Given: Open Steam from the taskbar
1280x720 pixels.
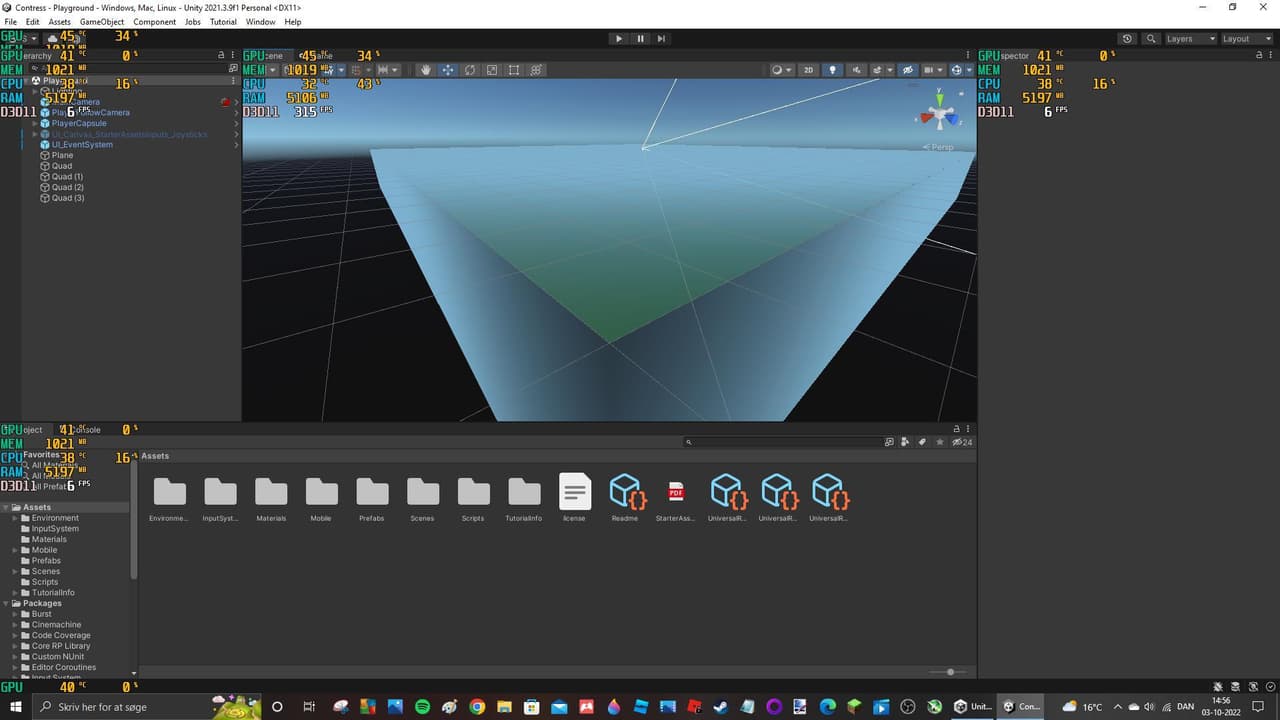Looking at the screenshot, I should tap(720, 706).
